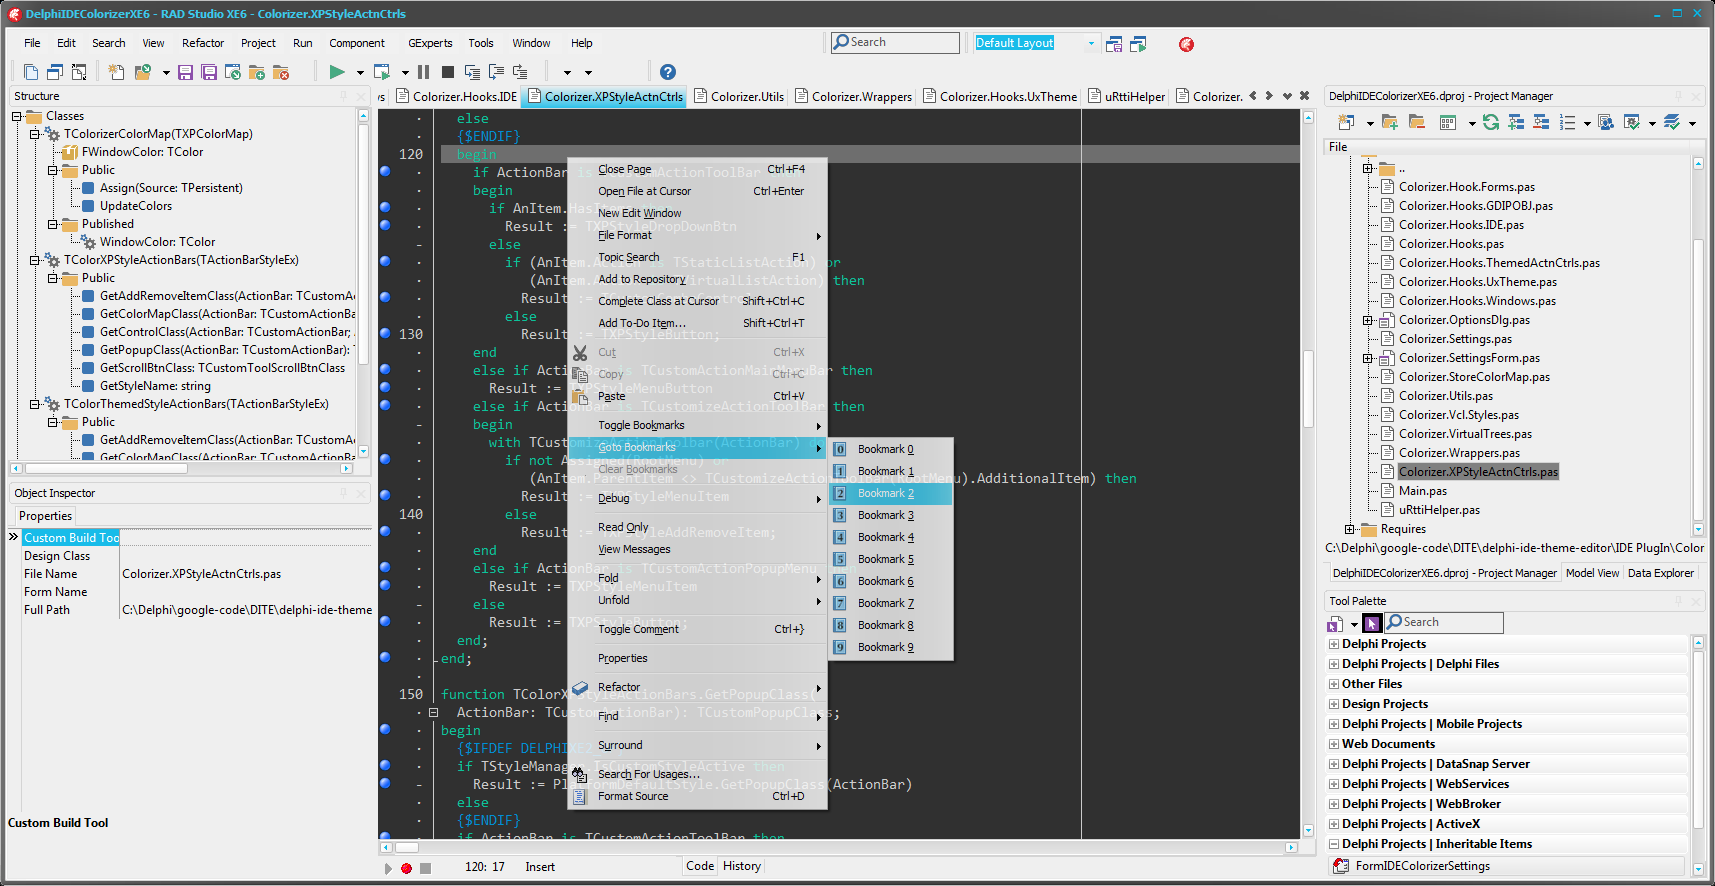Choose Bookmark 2 in Goto Bookmarks submenu
The image size is (1715, 886).
tap(891, 493)
